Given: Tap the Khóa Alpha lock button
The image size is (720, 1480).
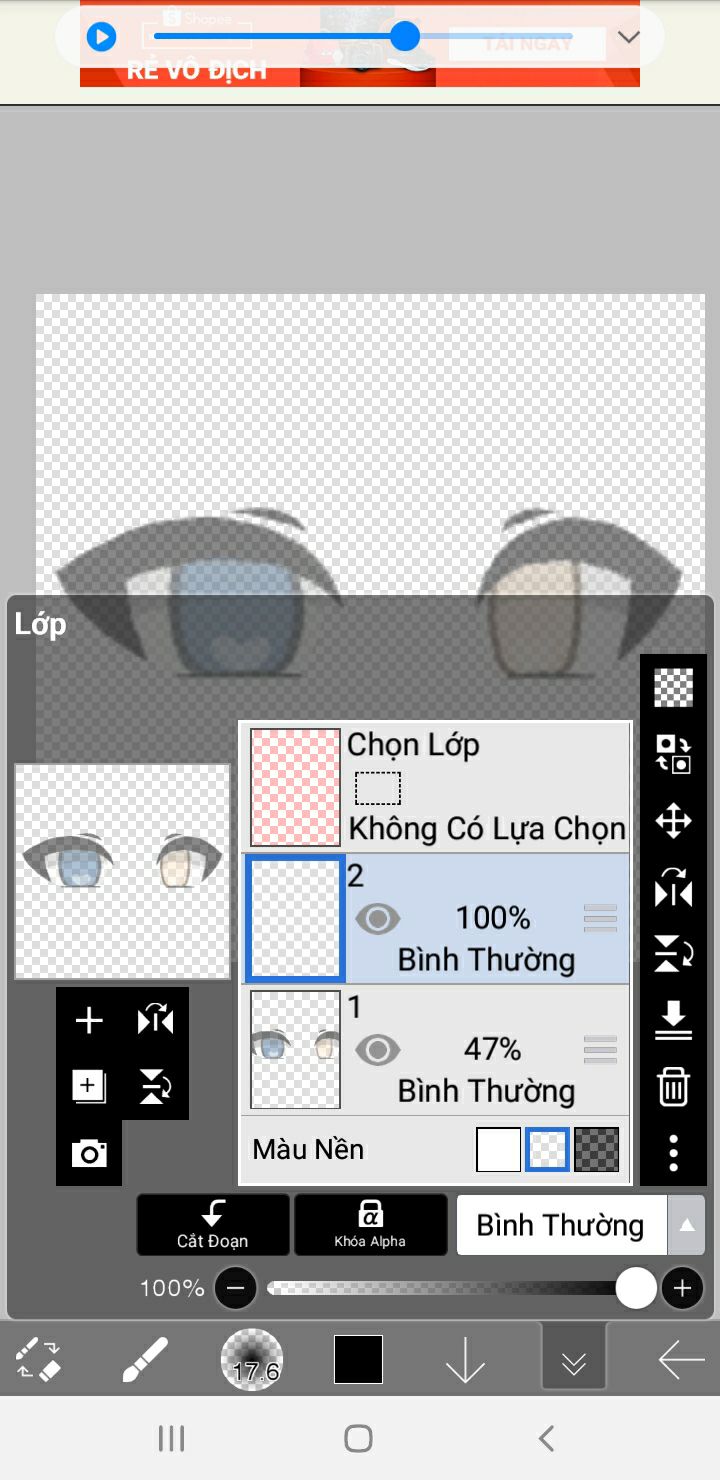Looking at the screenshot, I should click(370, 1225).
